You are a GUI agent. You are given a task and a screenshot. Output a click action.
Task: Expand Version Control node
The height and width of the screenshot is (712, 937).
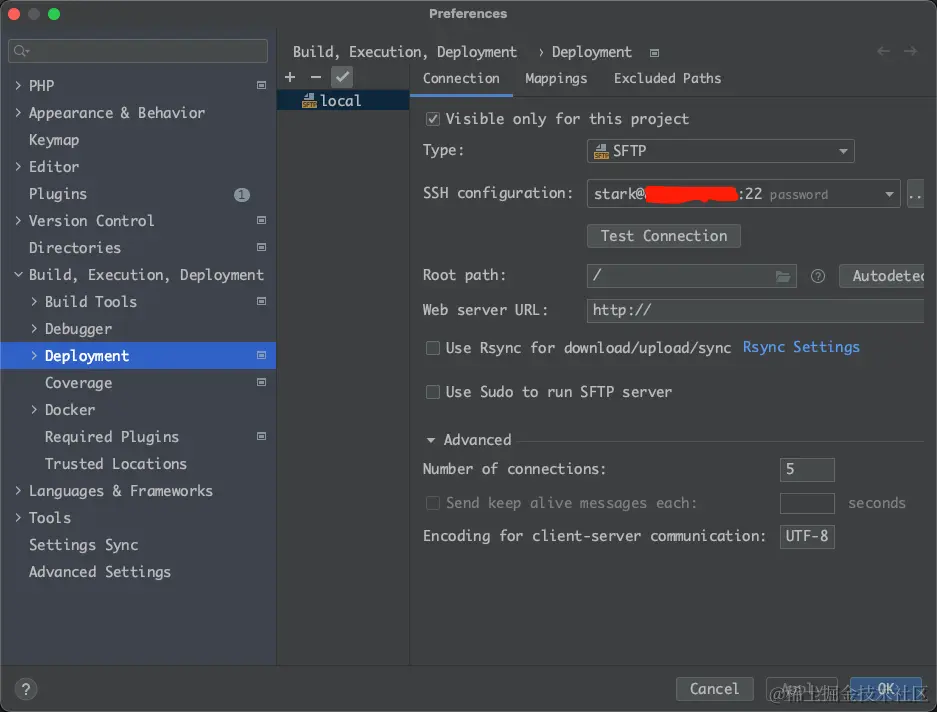[x=18, y=220]
